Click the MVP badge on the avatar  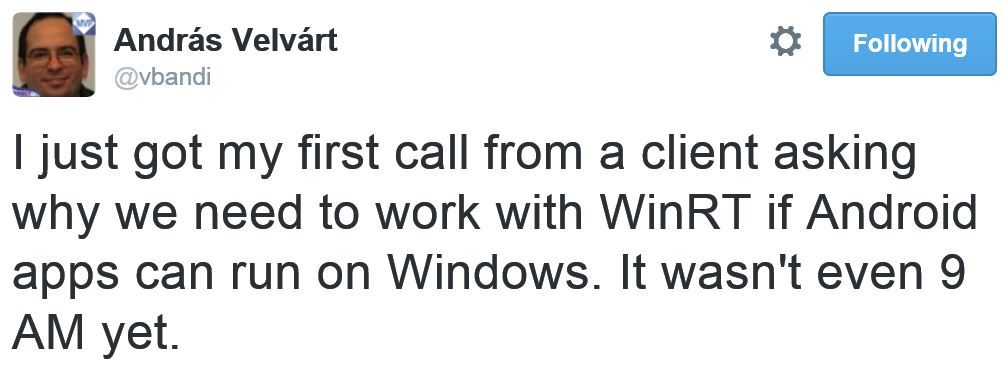coord(84,23)
